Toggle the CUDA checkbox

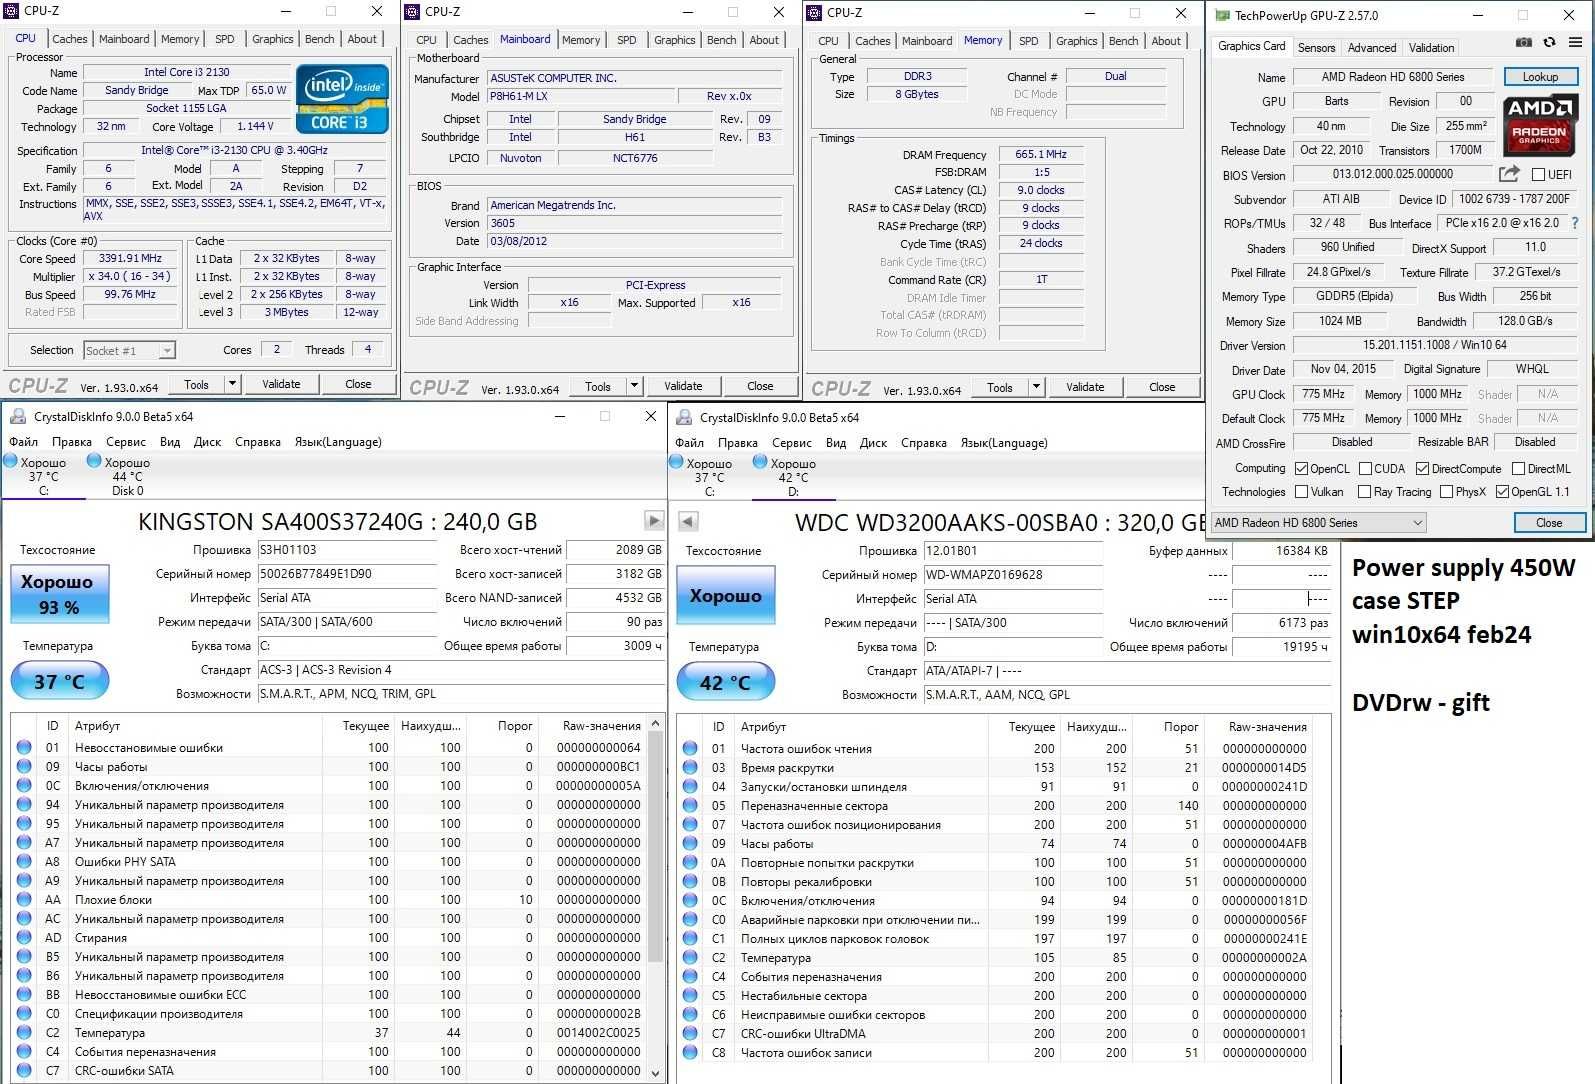tap(1364, 468)
